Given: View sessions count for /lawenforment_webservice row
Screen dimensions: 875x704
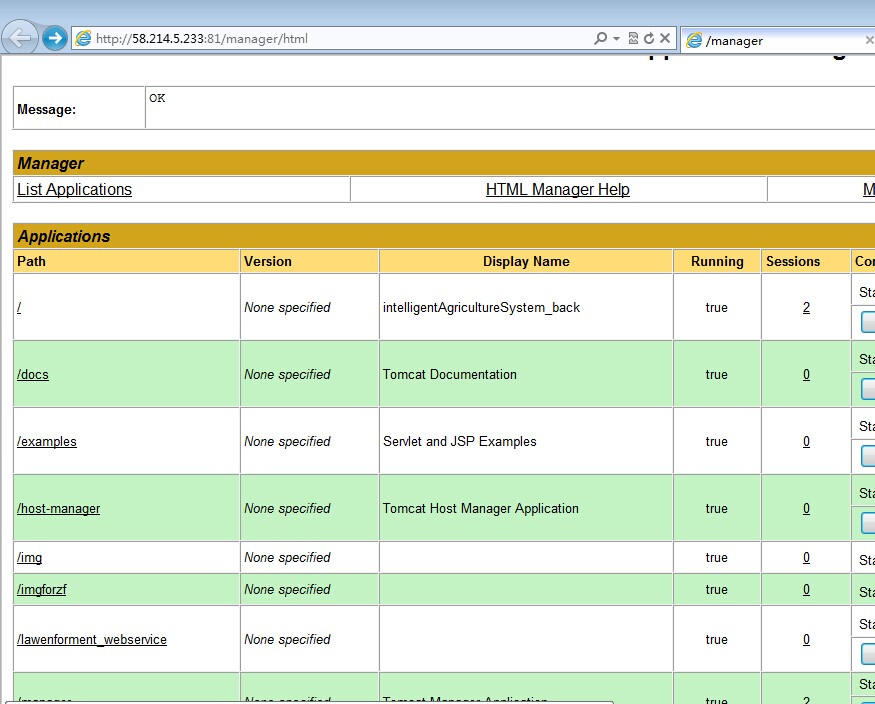Looking at the screenshot, I should [806, 639].
